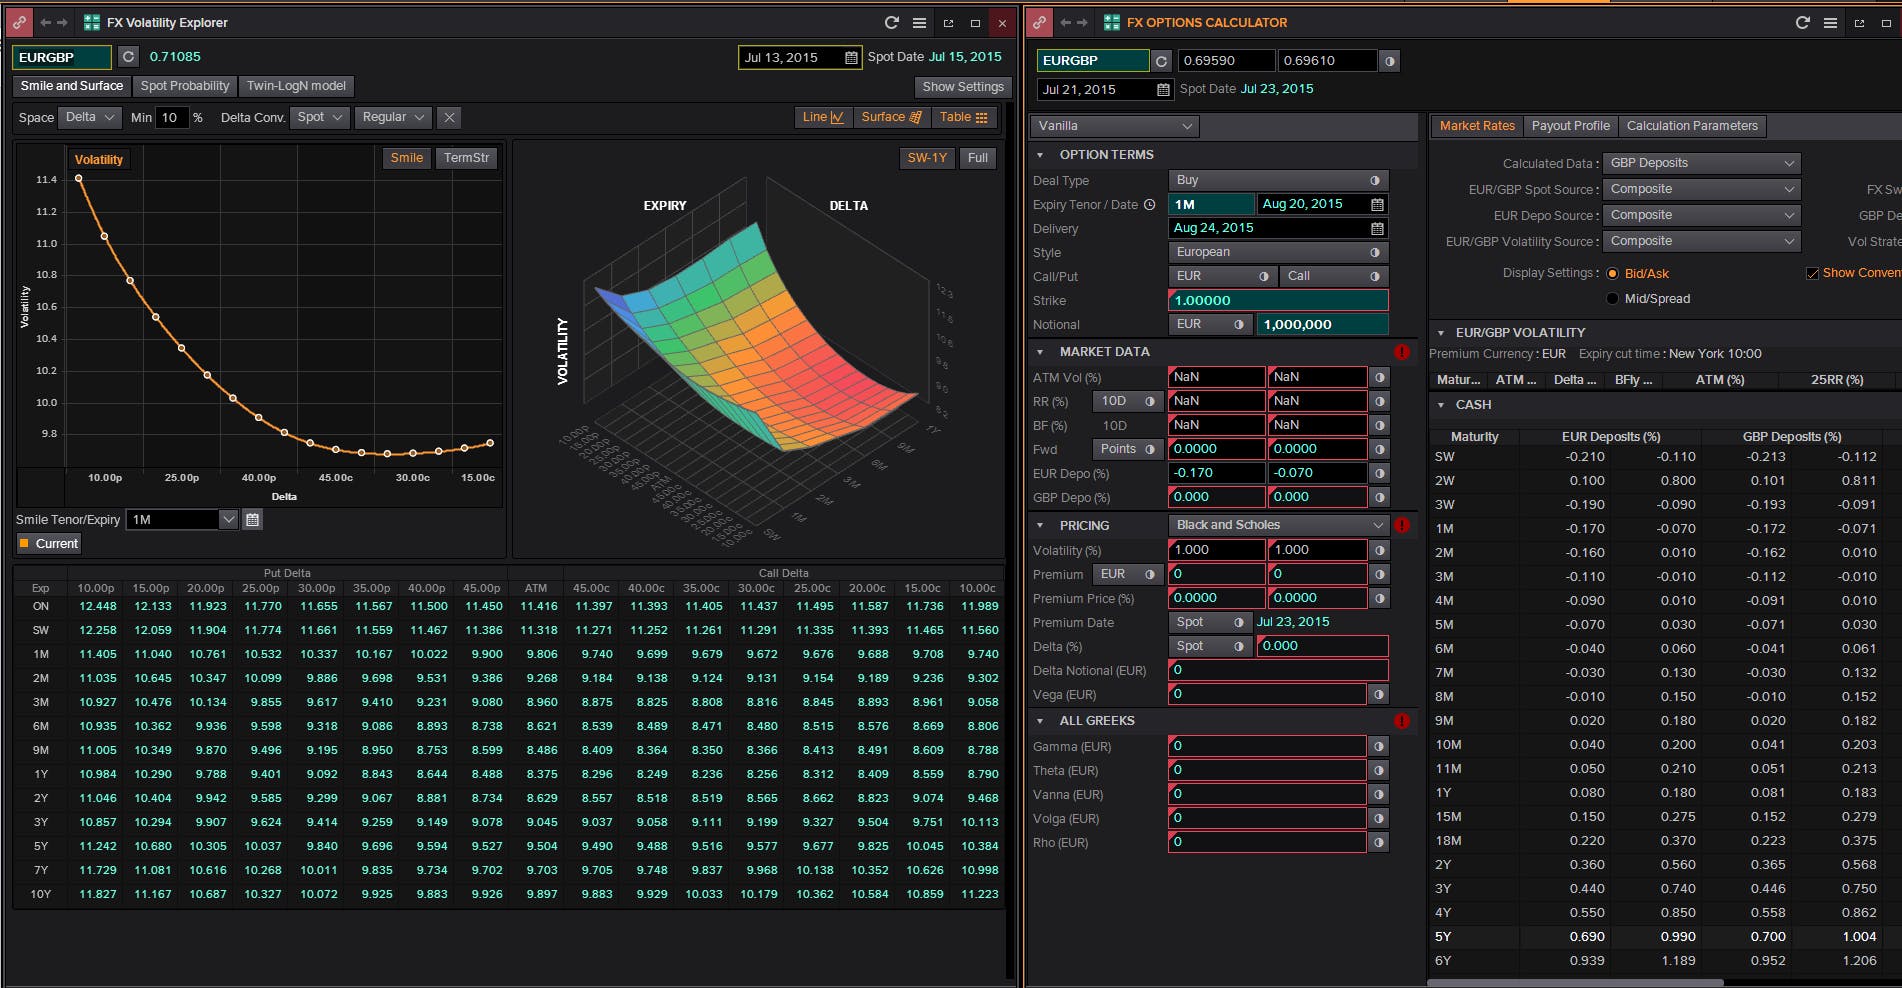Open the Vanilla option type dropdown
This screenshot has height=988, width=1902.
point(1114,126)
